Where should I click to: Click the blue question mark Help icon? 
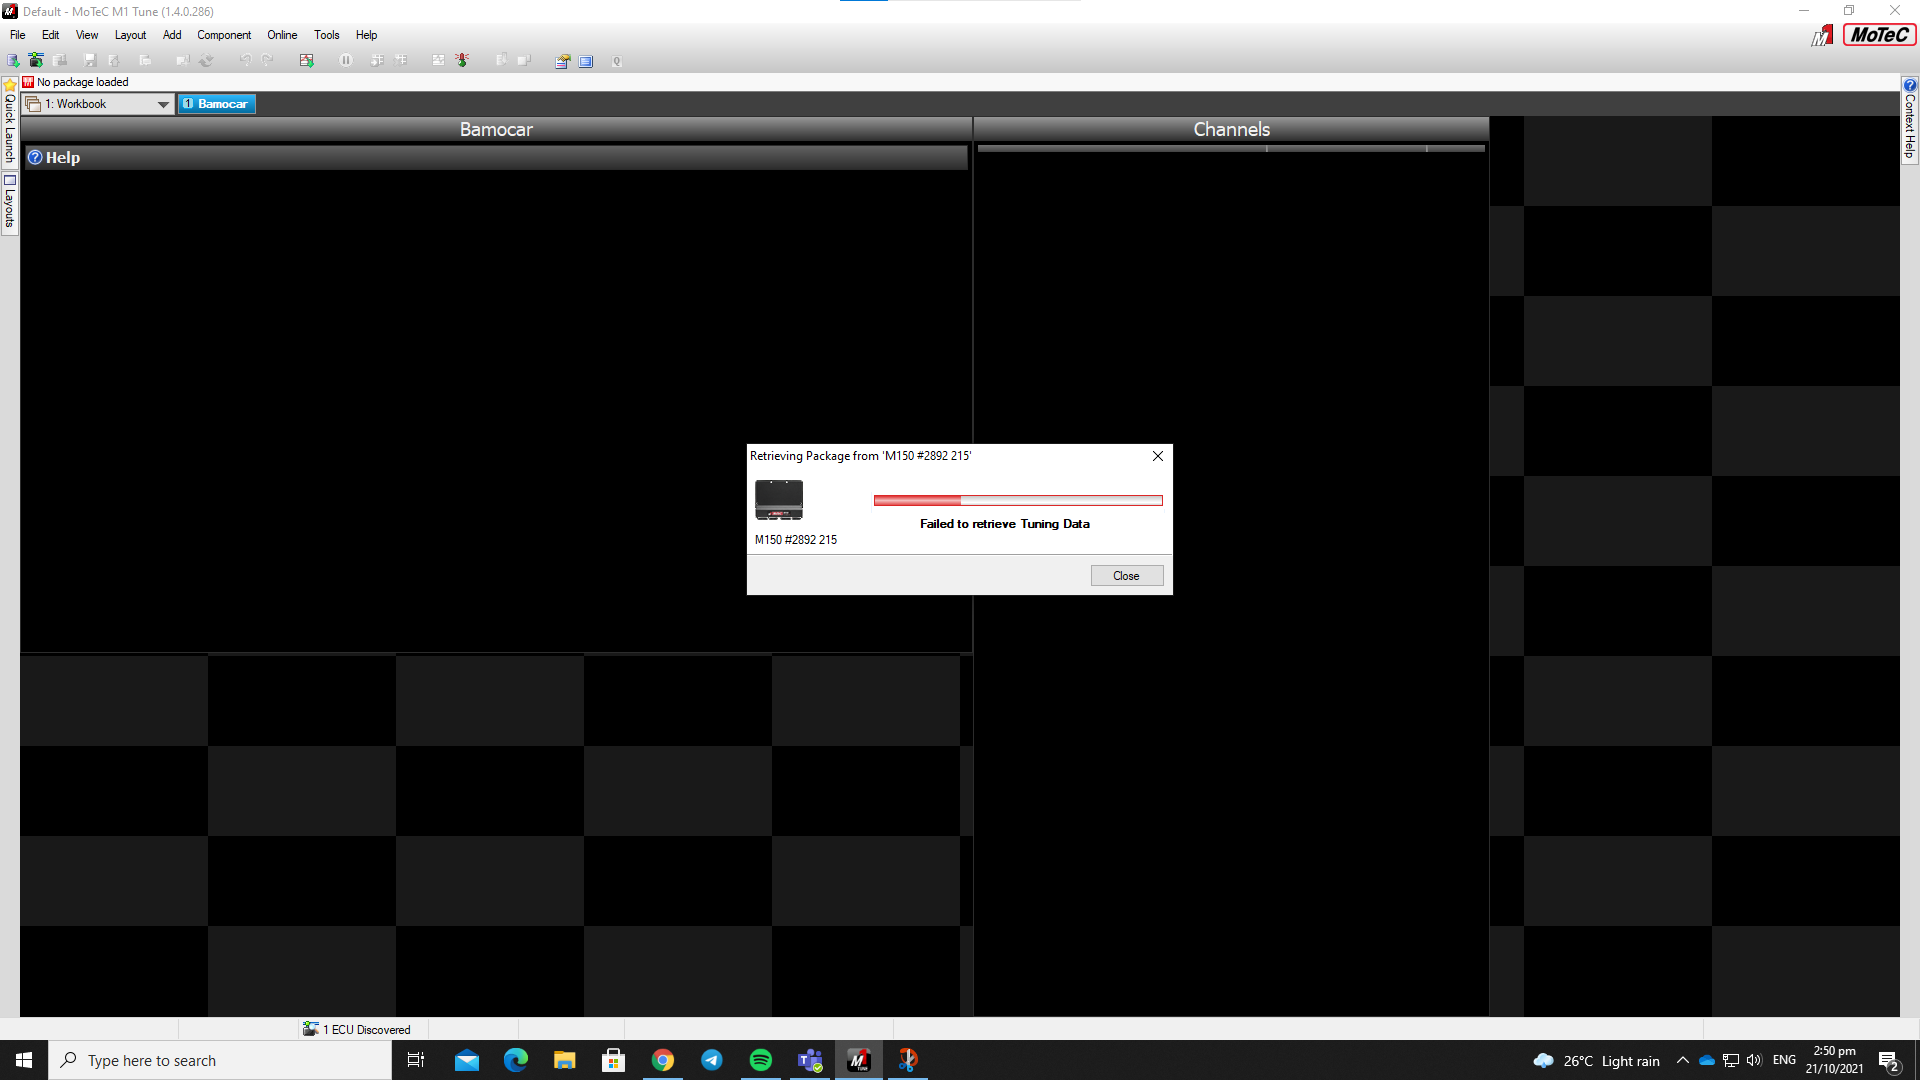coord(35,158)
